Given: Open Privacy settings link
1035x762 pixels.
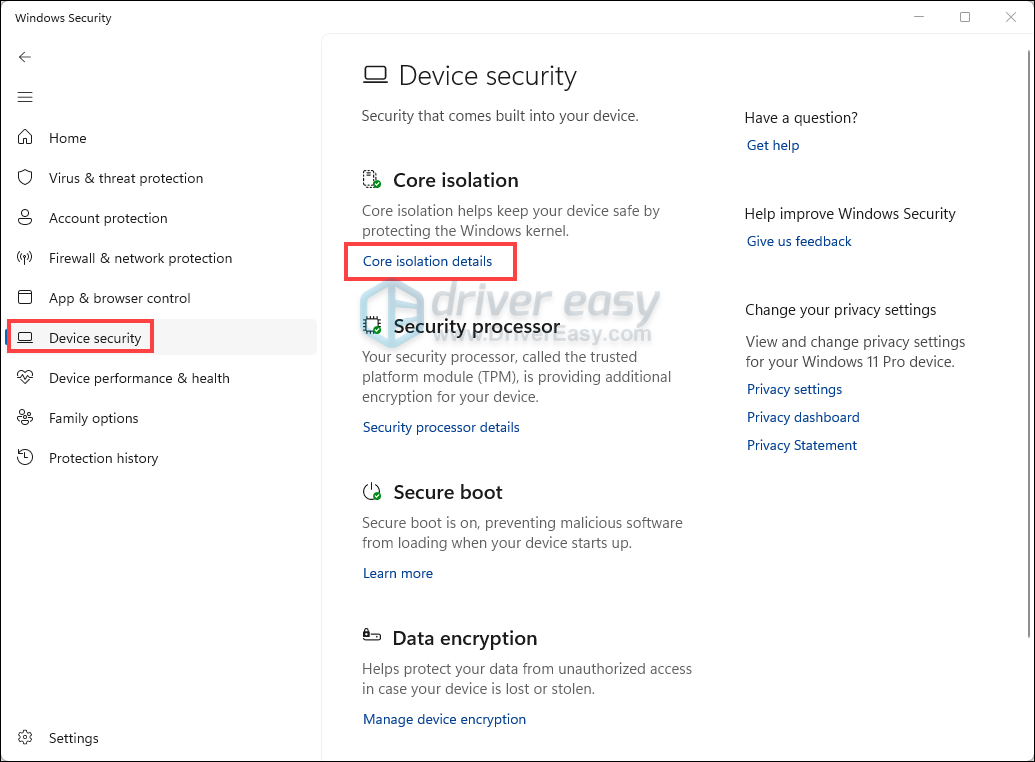Looking at the screenshot, I should pos(794,388).
